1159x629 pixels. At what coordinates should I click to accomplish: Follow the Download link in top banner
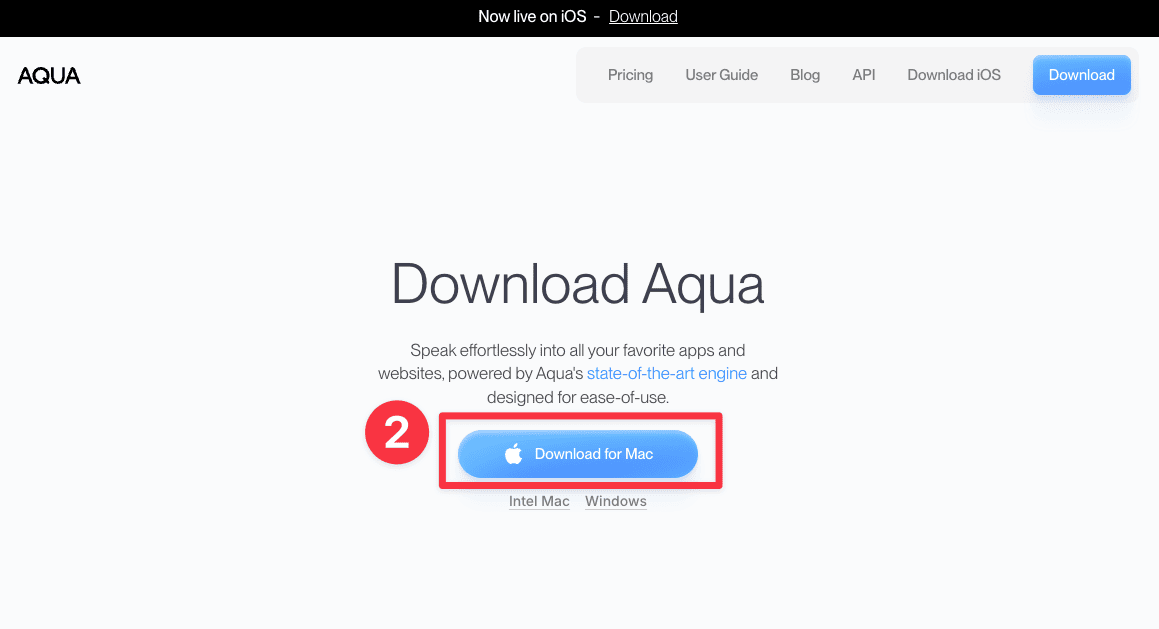pyautogui.click(x=643, y=16)
